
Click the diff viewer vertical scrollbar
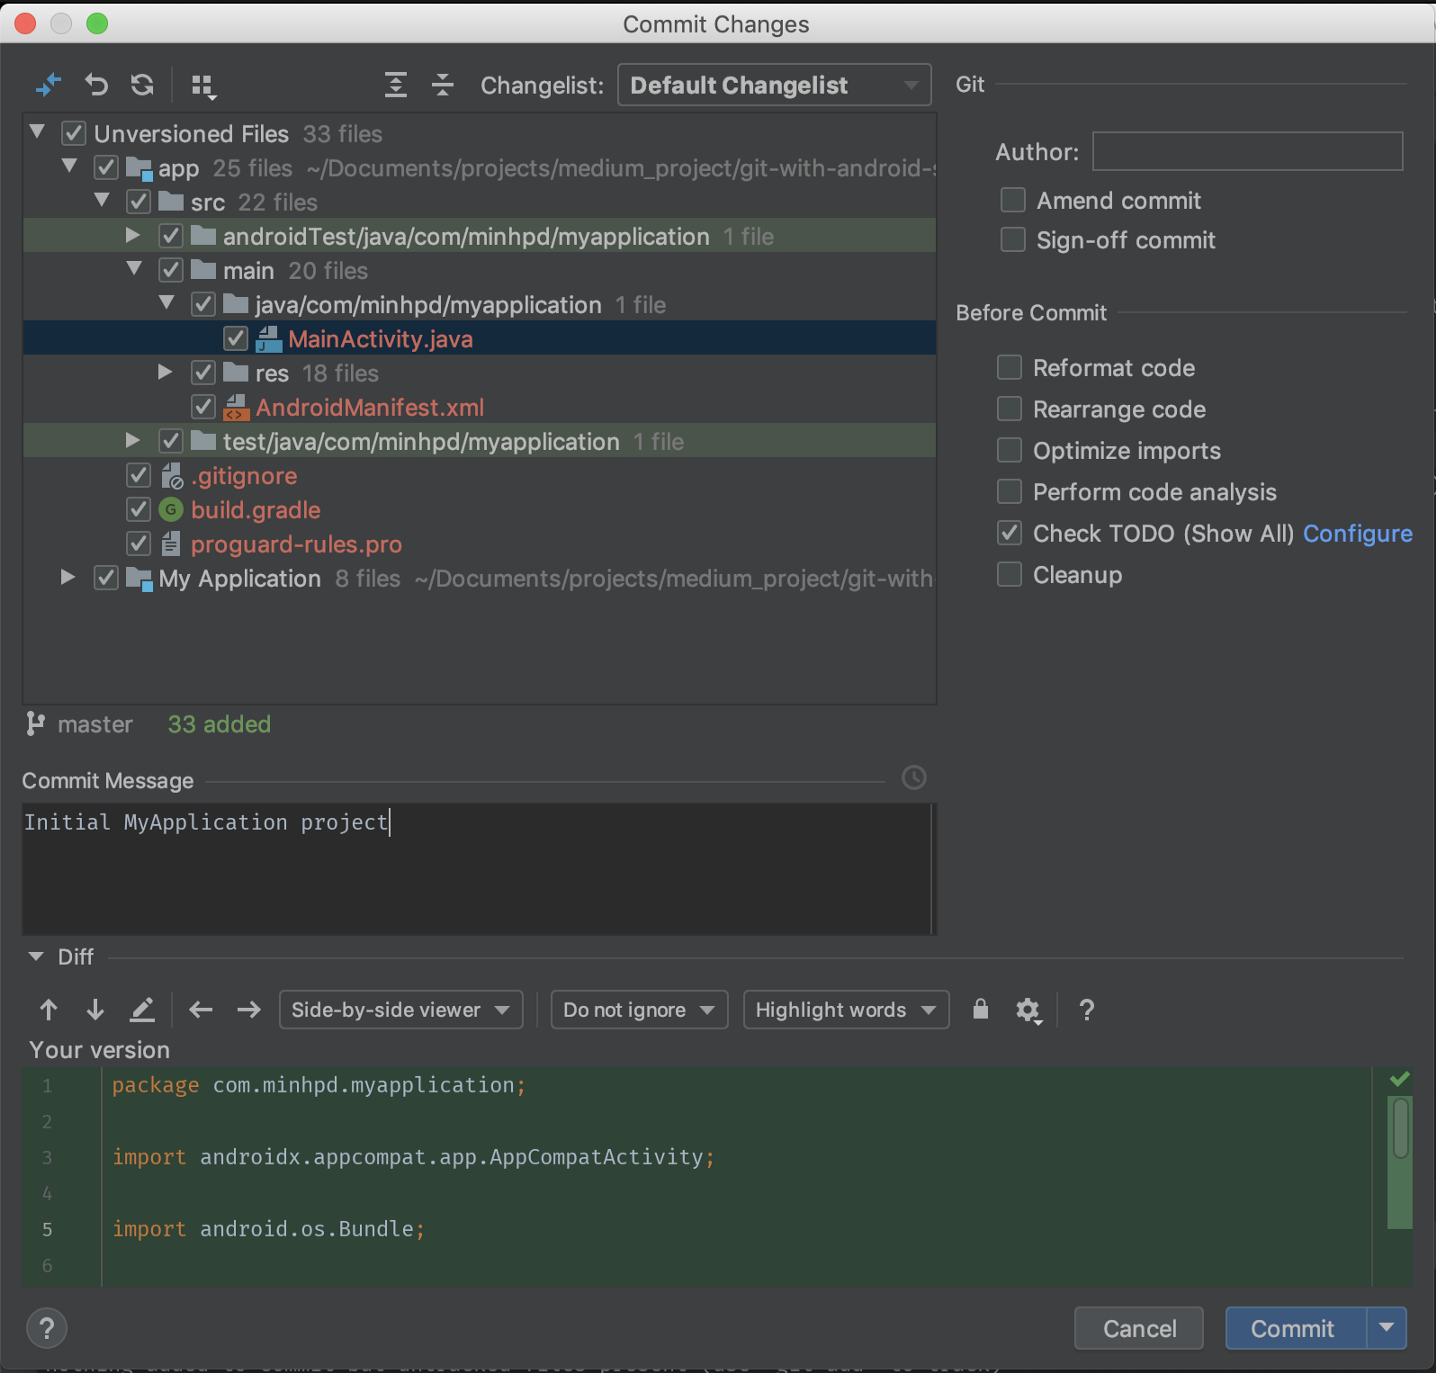(x=1400, y=1130)
